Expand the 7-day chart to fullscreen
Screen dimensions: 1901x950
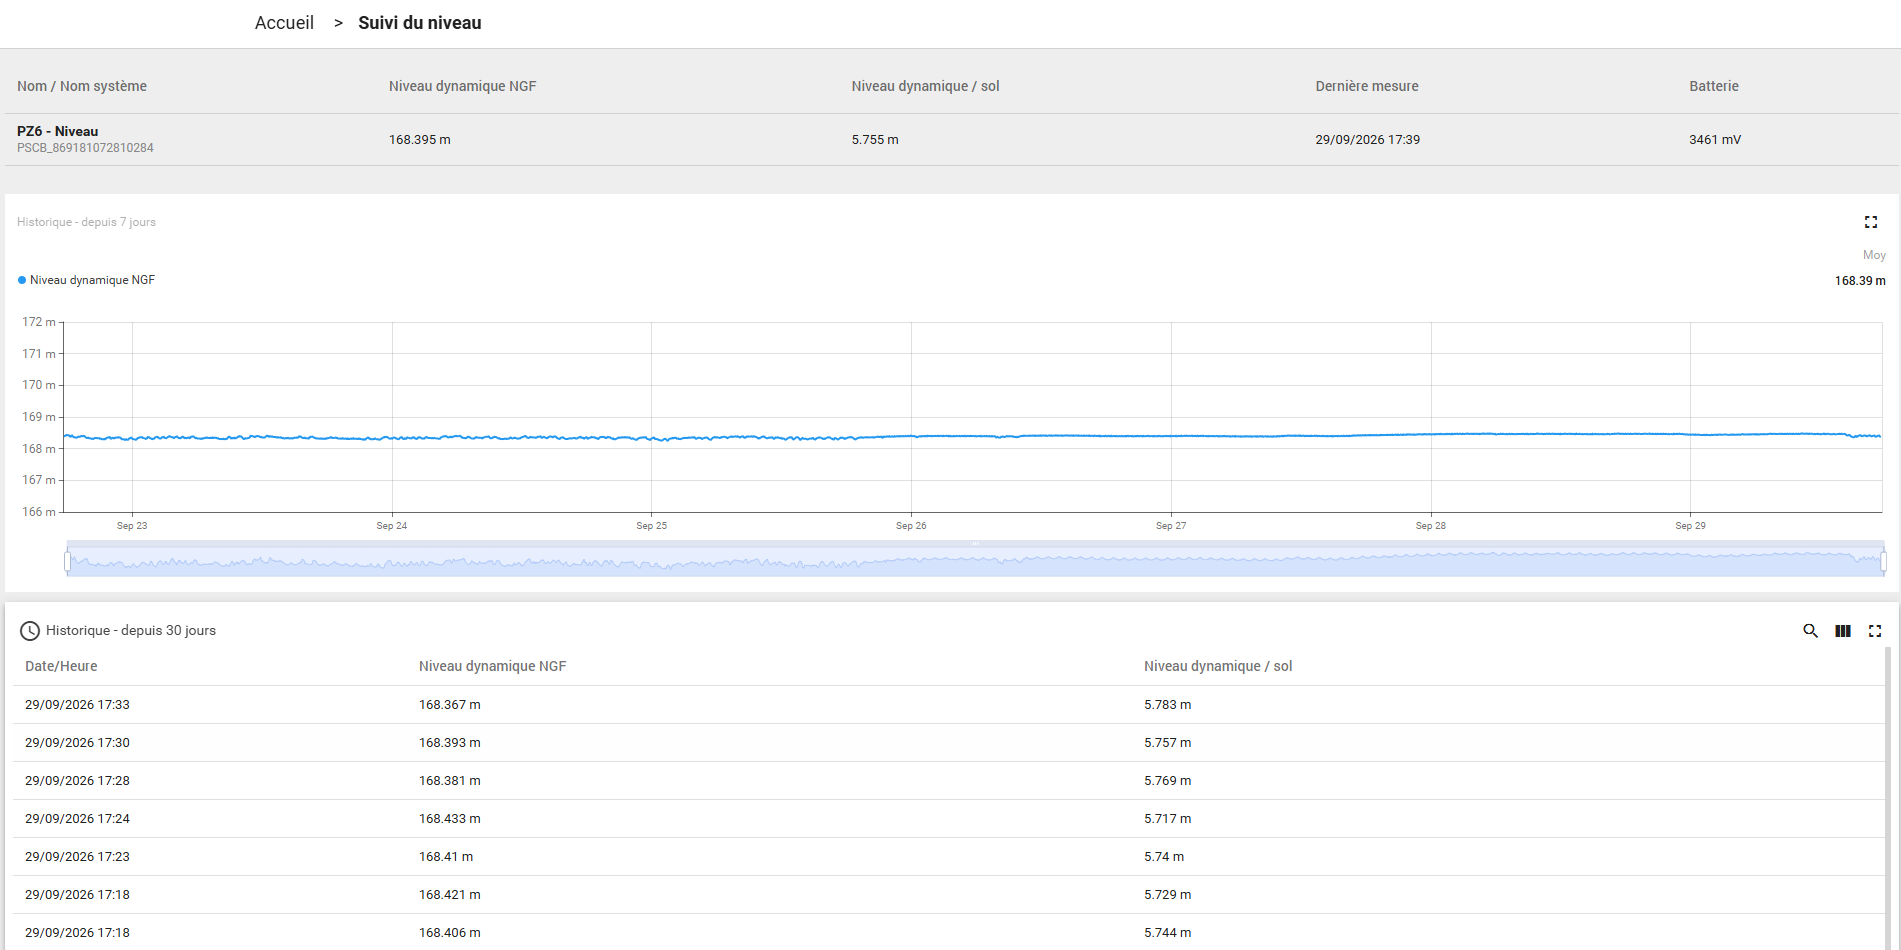tap(1871, 222)
